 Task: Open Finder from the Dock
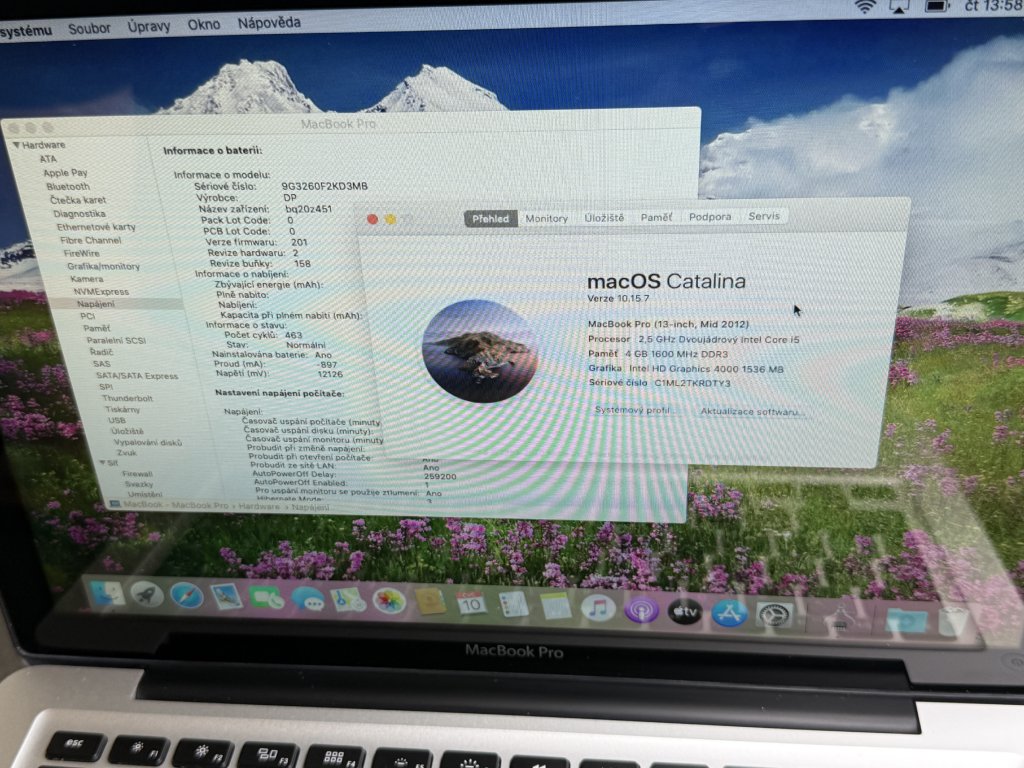point(108,594)
